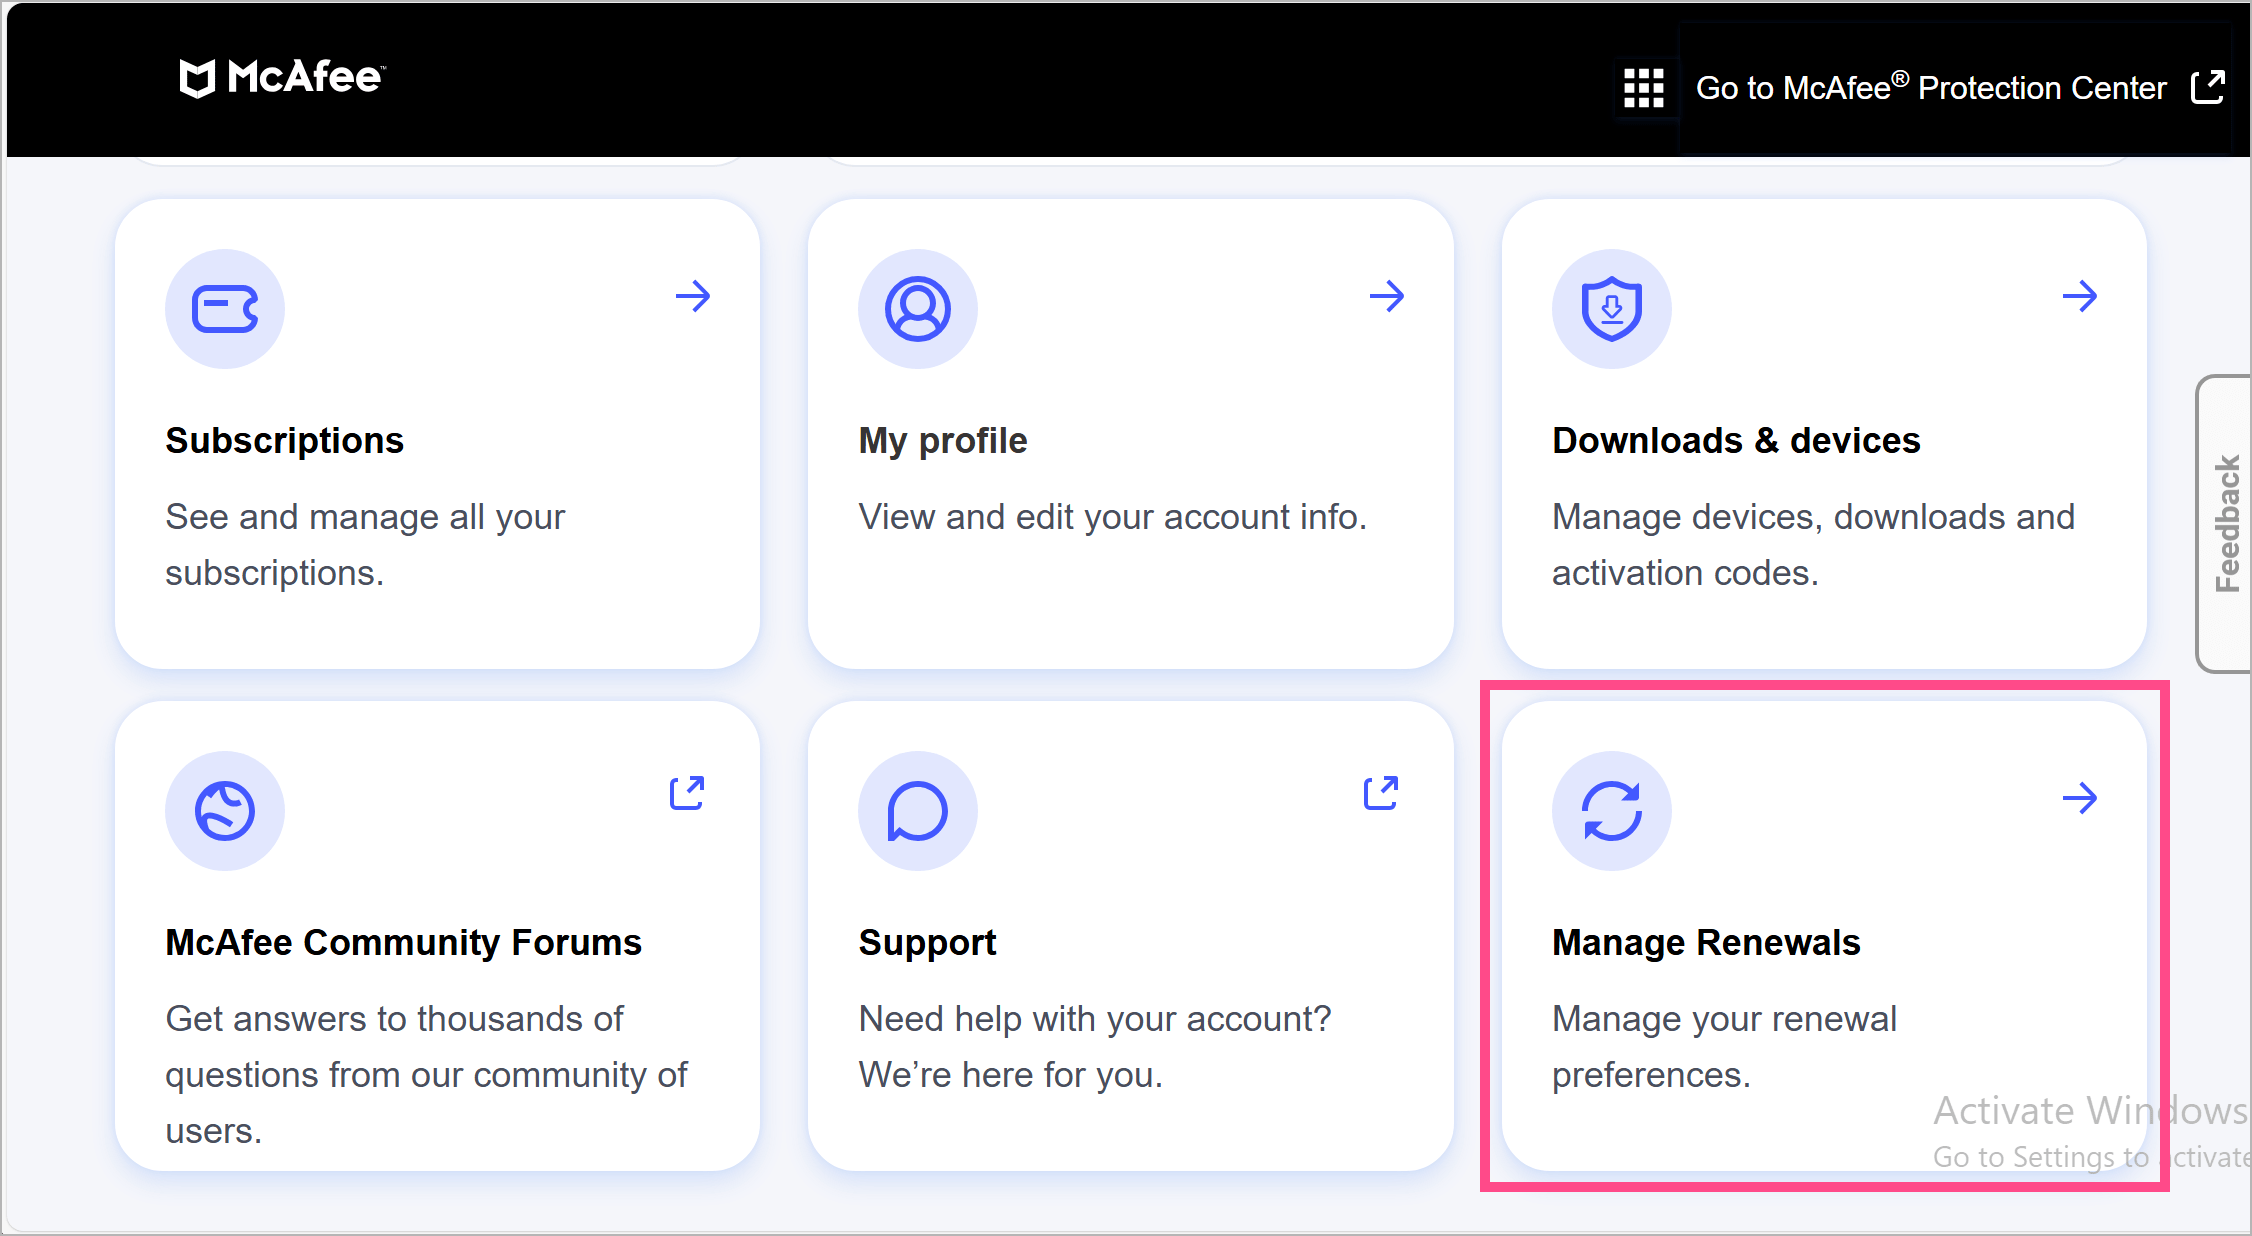
Task: Open the apps grid icon
Action: point(1643,88)
